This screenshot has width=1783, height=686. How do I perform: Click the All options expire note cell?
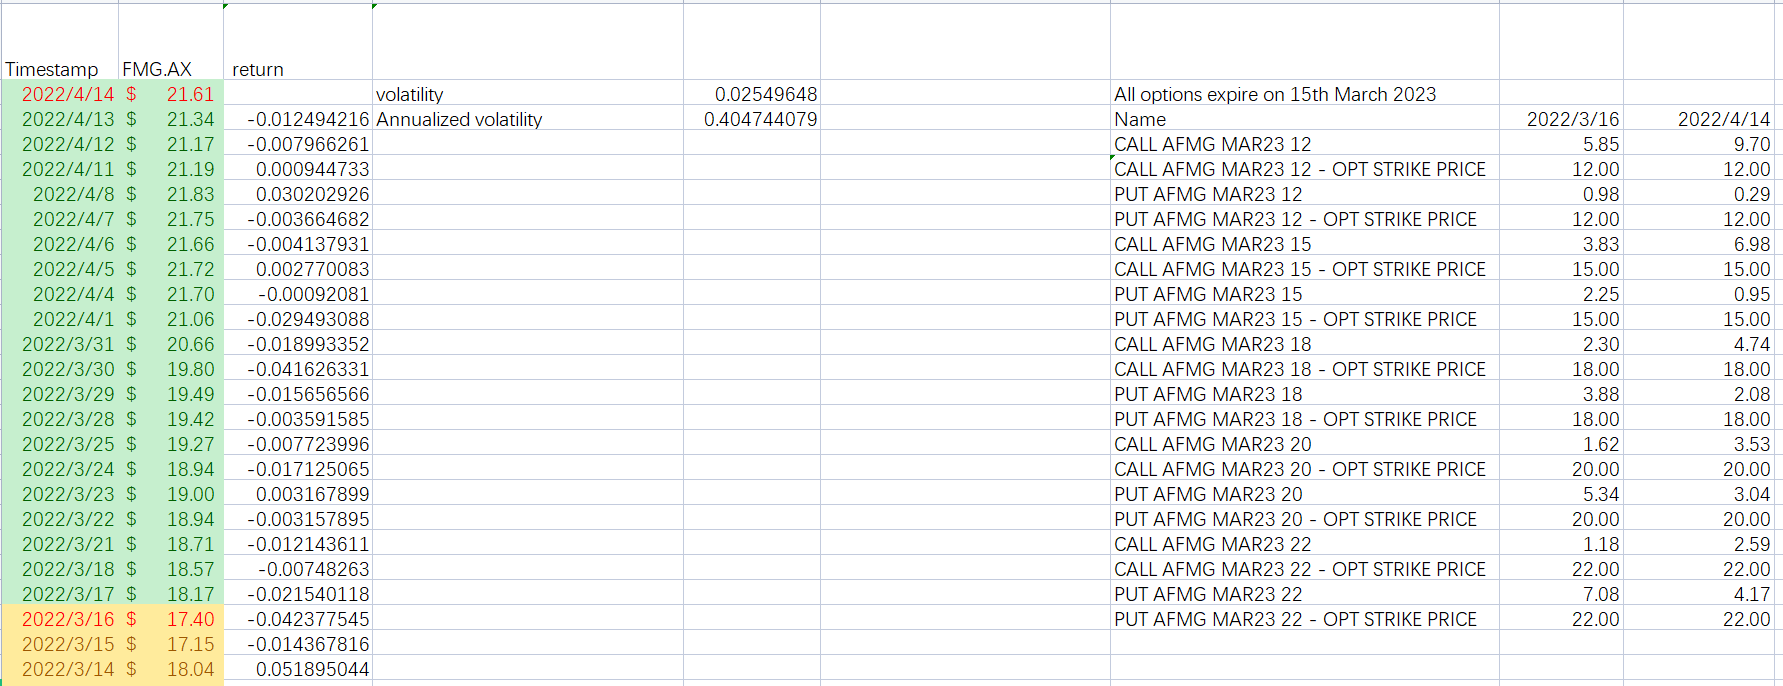point(1305,94)
